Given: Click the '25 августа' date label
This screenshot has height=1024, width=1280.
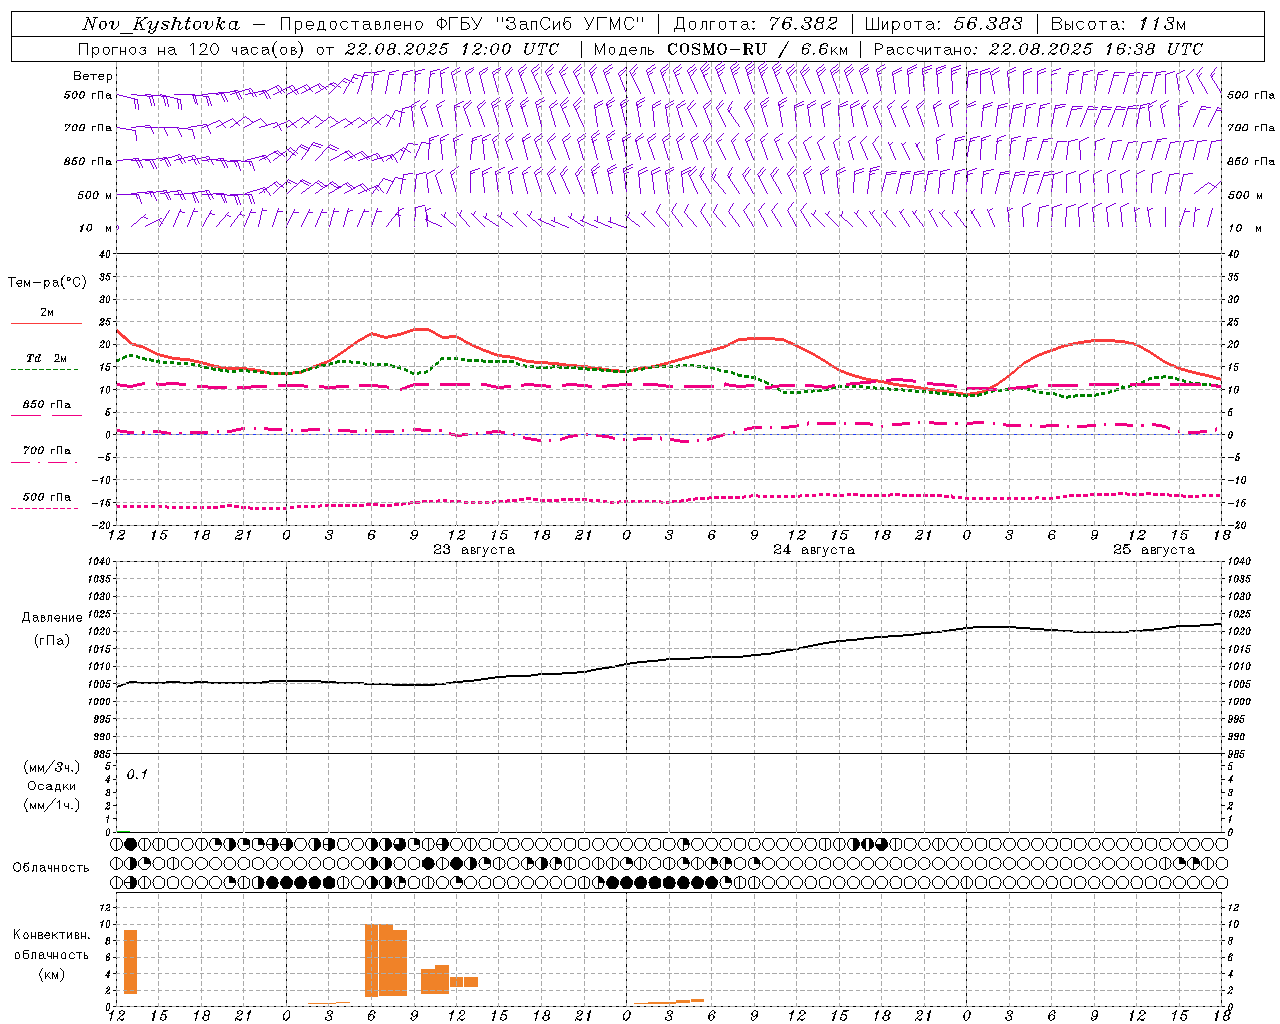Looking at the screenshot, I should pos(1154,550).
